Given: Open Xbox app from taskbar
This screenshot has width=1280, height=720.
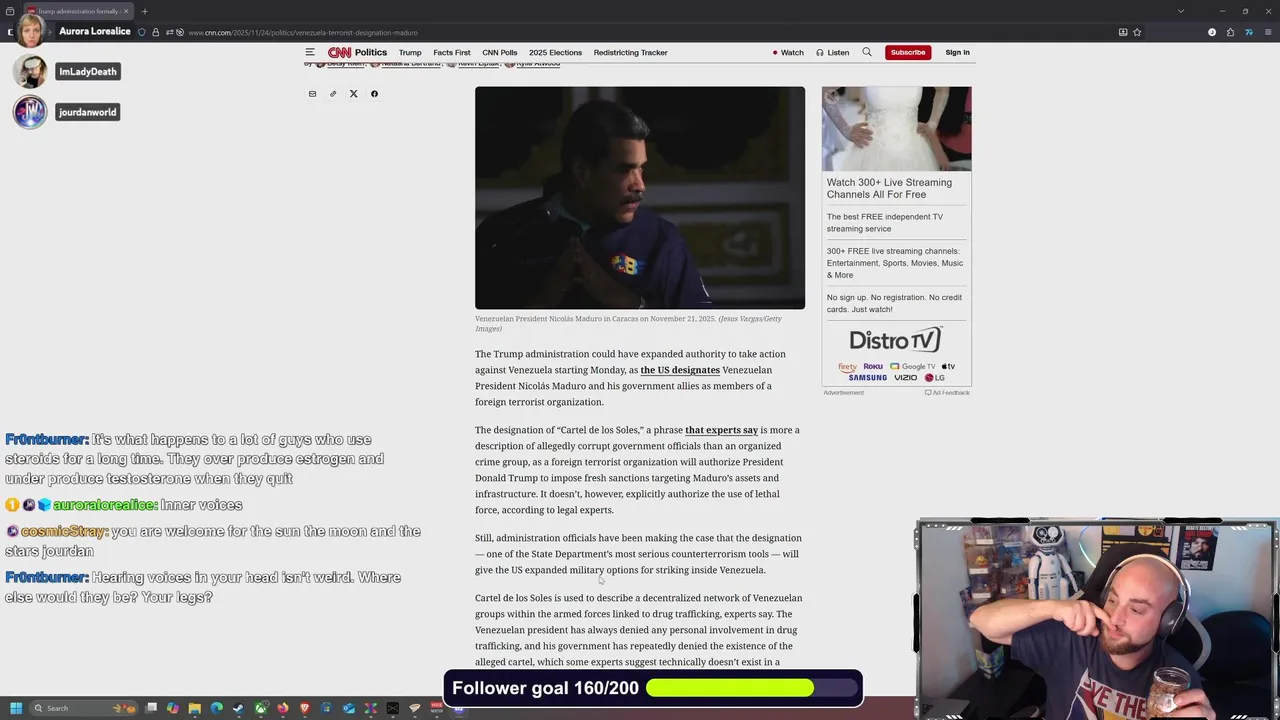Looking at the screenshot, I should [x=261, y=708].
